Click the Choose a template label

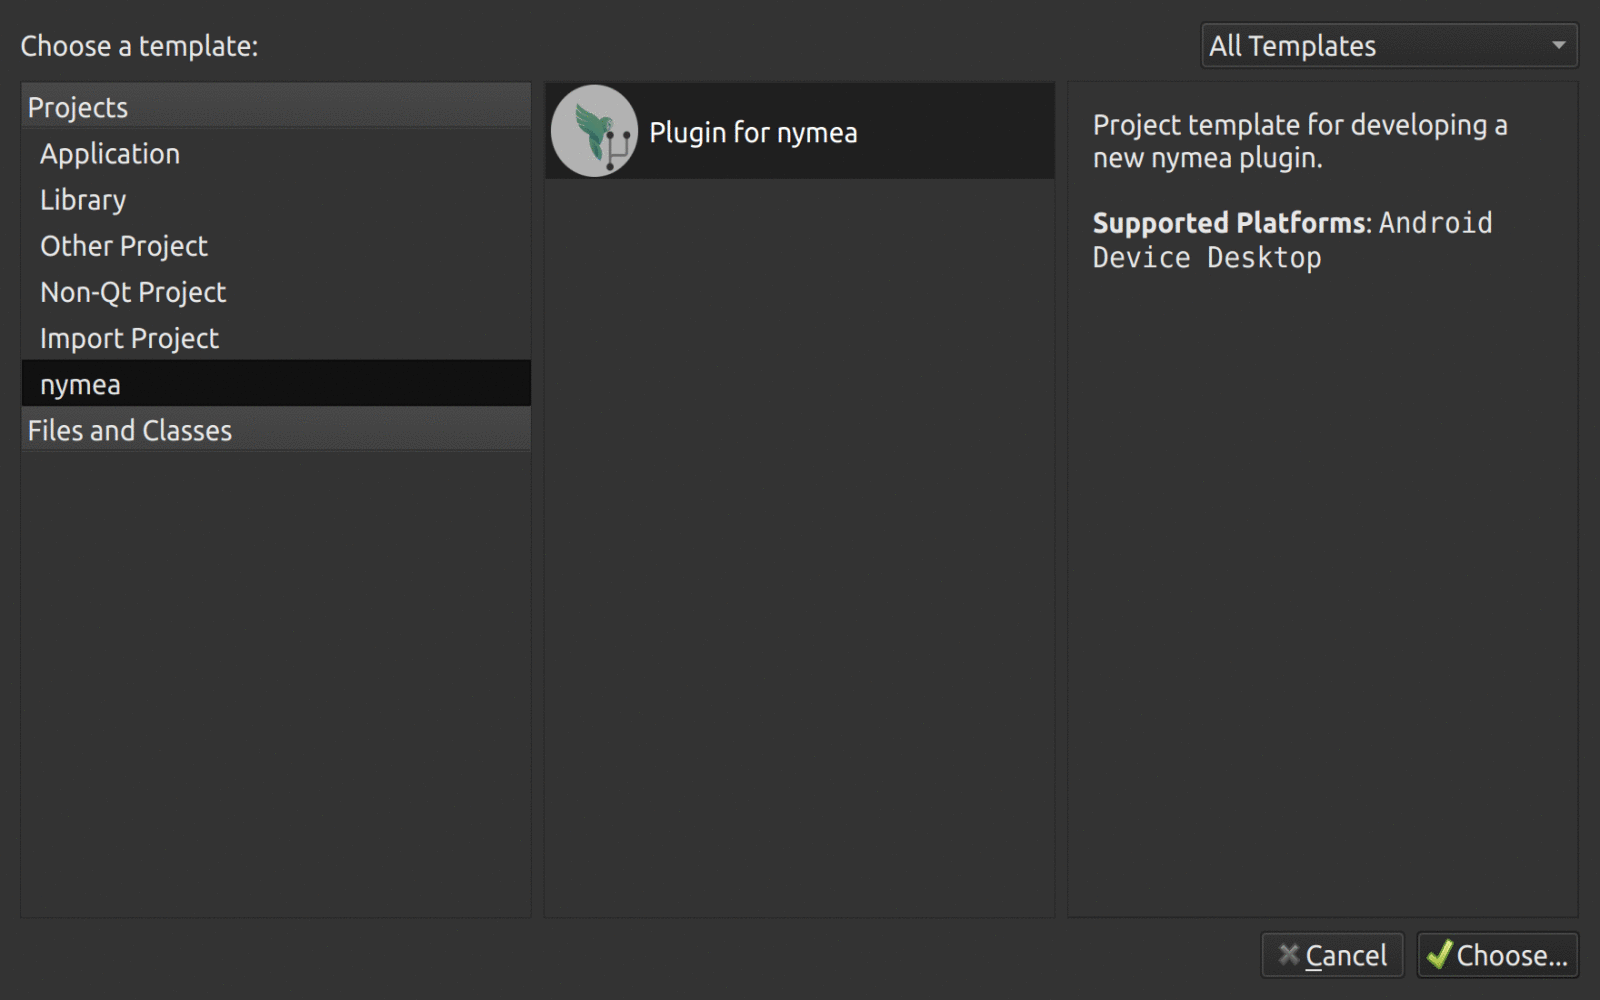click(139, 46)
